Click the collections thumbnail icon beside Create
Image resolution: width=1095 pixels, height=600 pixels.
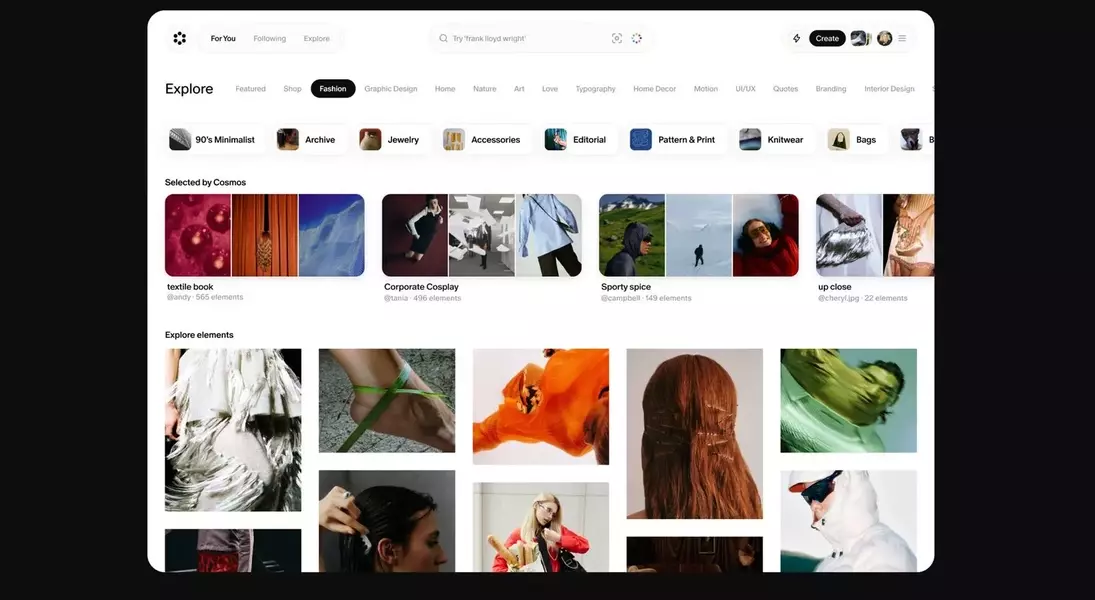tap(860, 38)
